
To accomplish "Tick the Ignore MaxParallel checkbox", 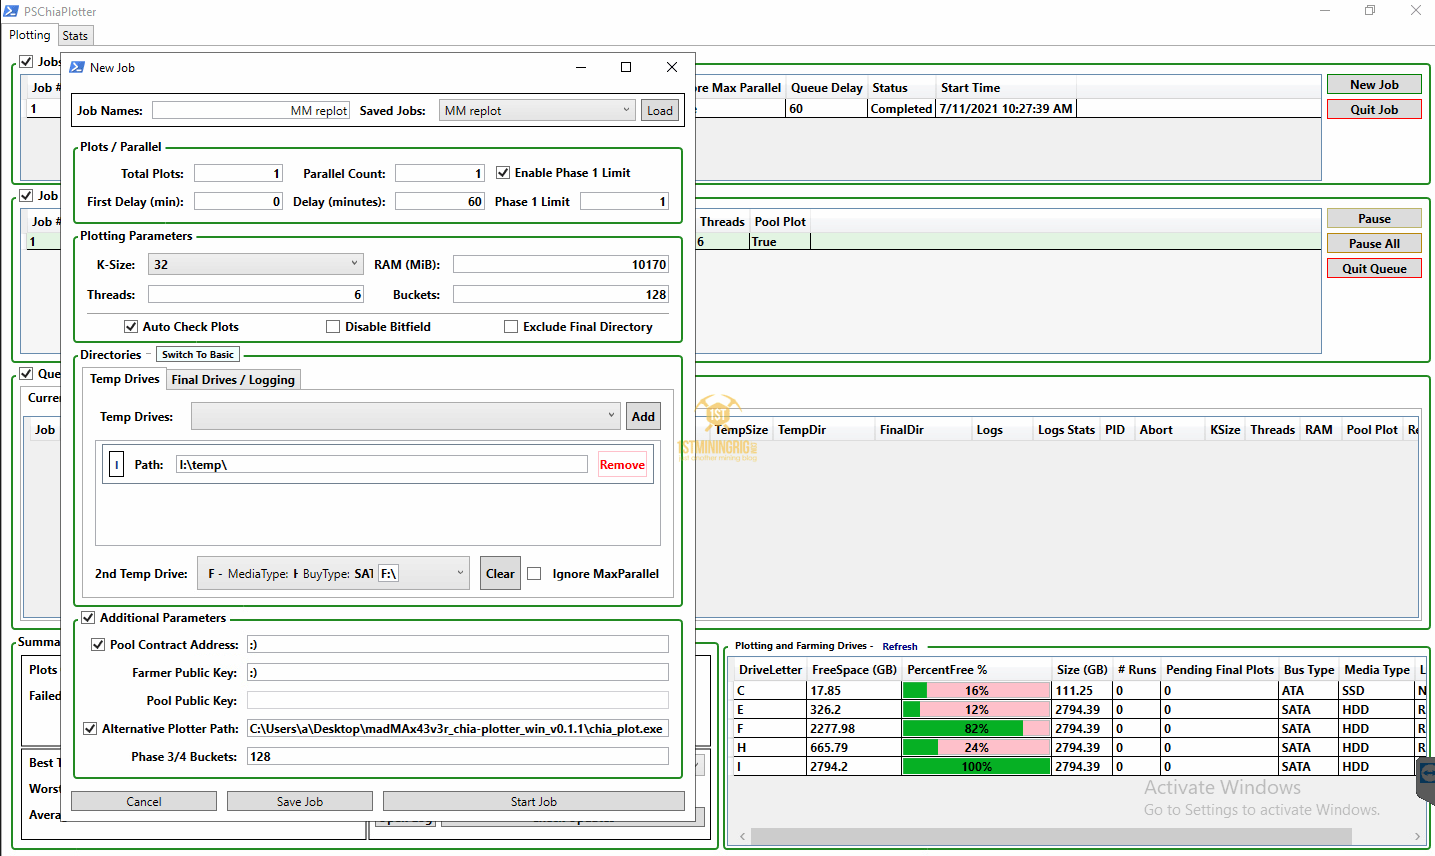I will pos(534,574).
